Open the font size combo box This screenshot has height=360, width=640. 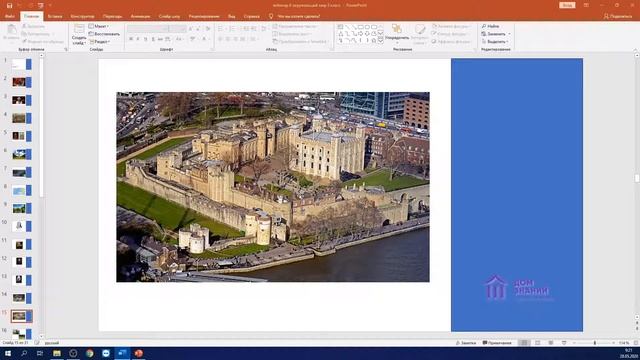(x=178, y=29)
